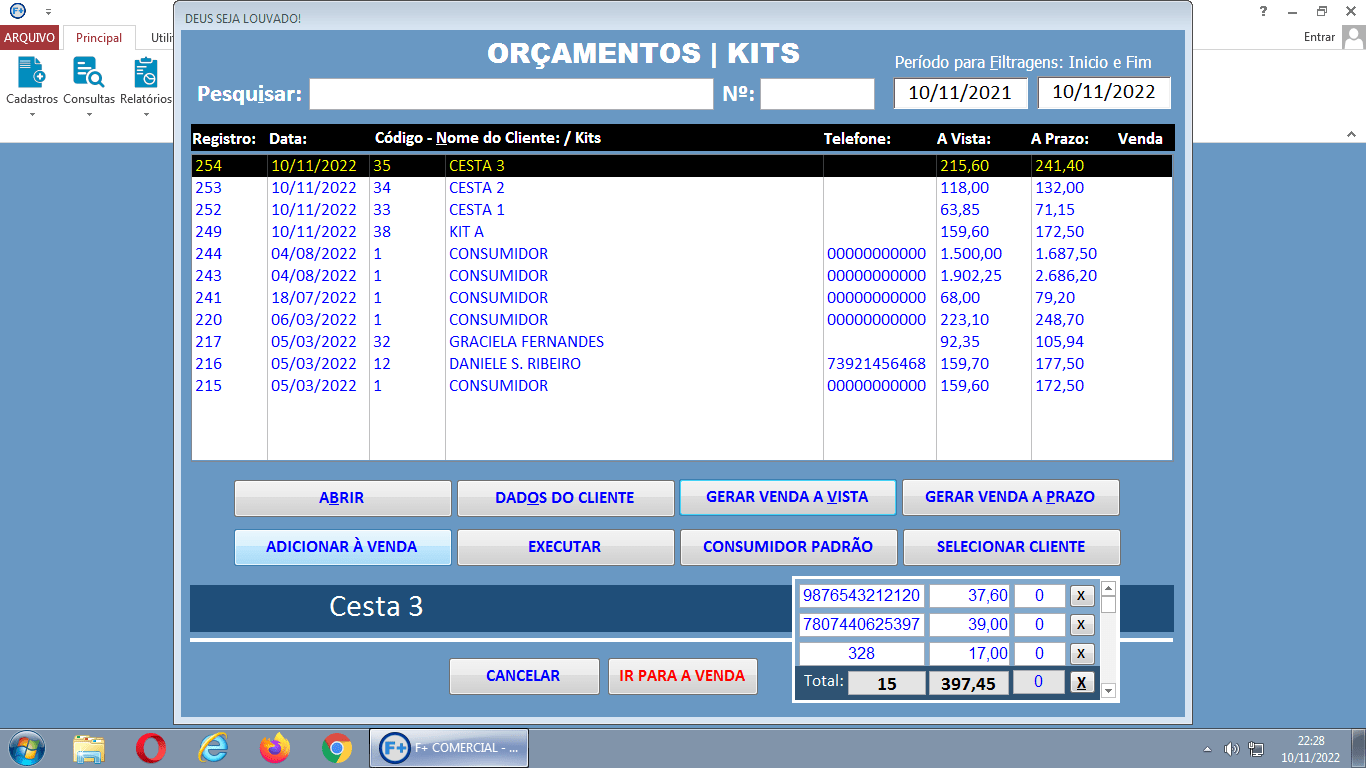
Task: Launch File Explorer from the taskbar
Action: (89, 748)
